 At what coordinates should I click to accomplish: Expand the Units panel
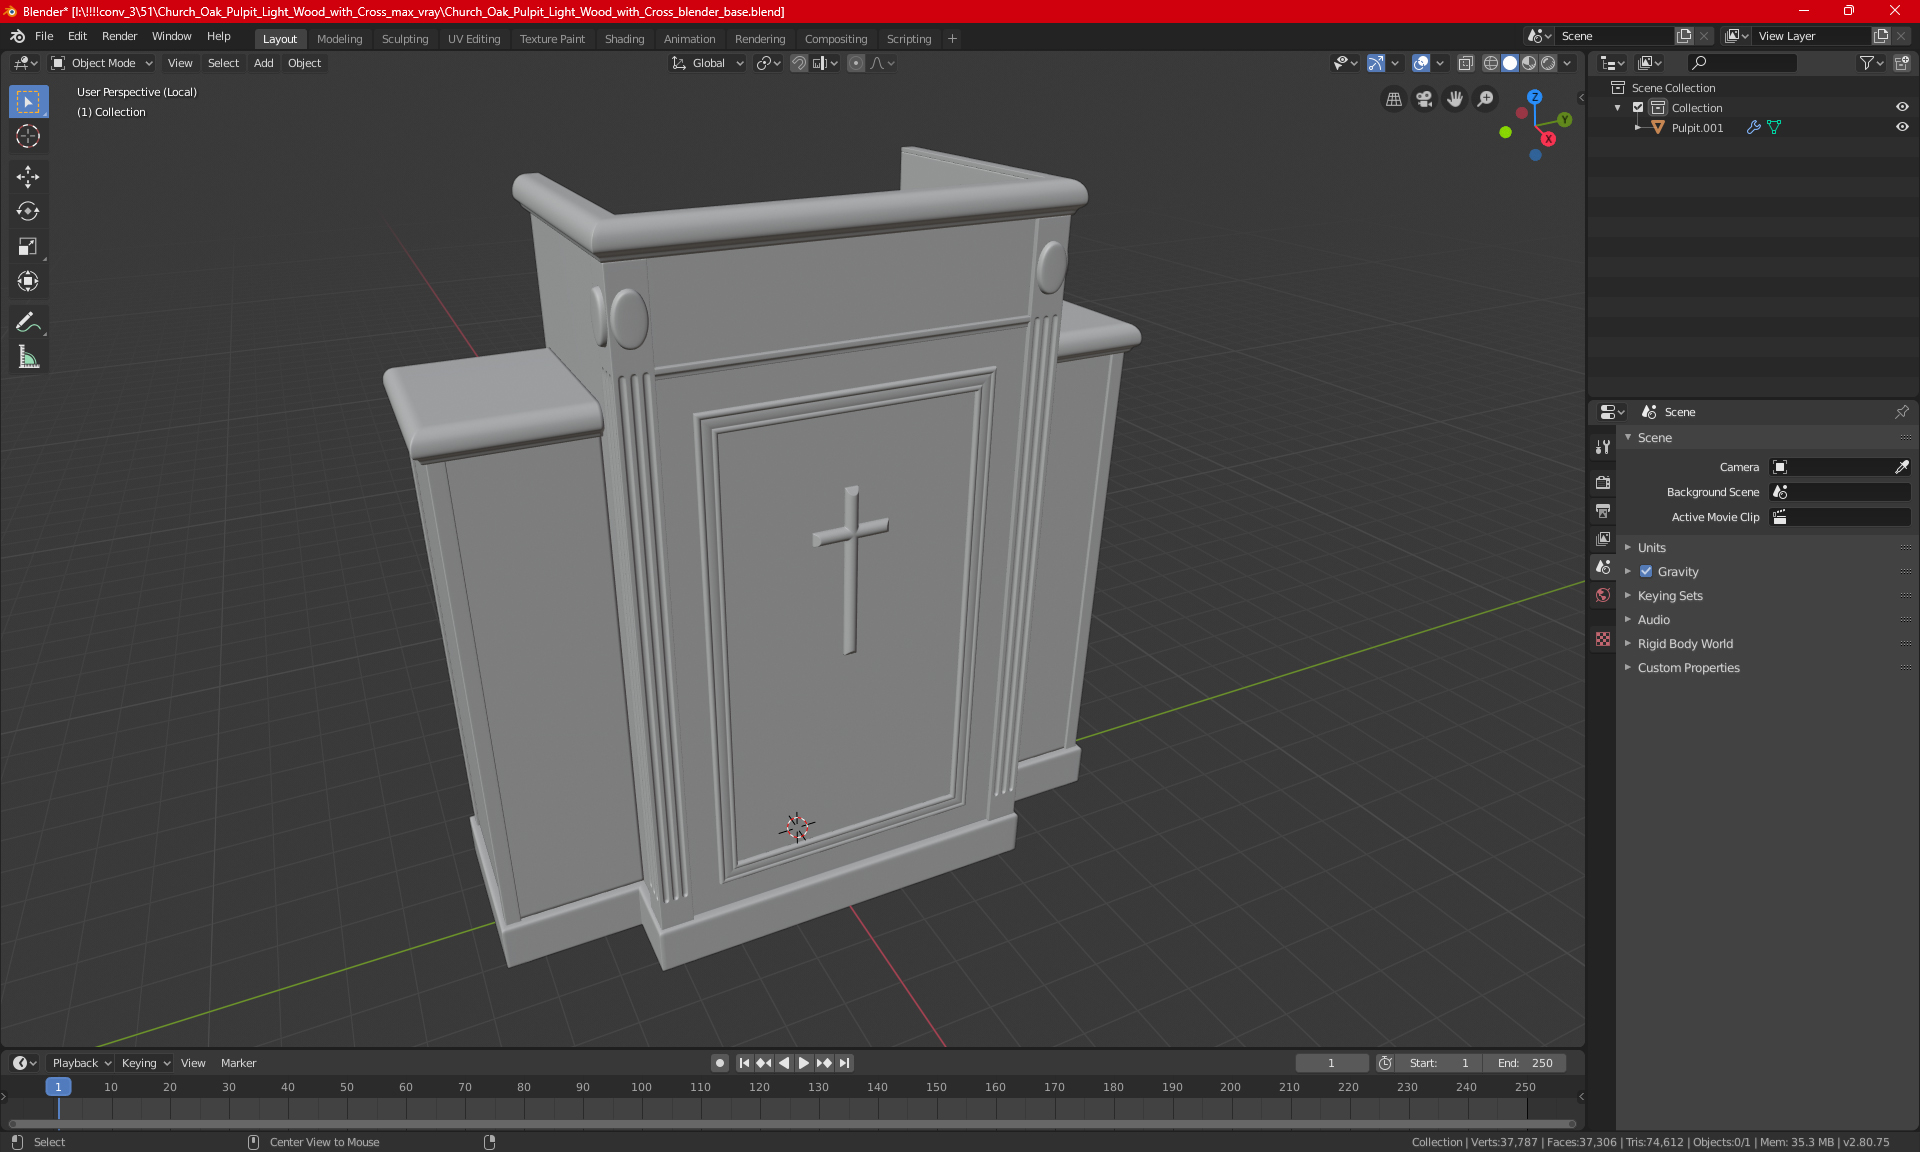point(1652,548)
